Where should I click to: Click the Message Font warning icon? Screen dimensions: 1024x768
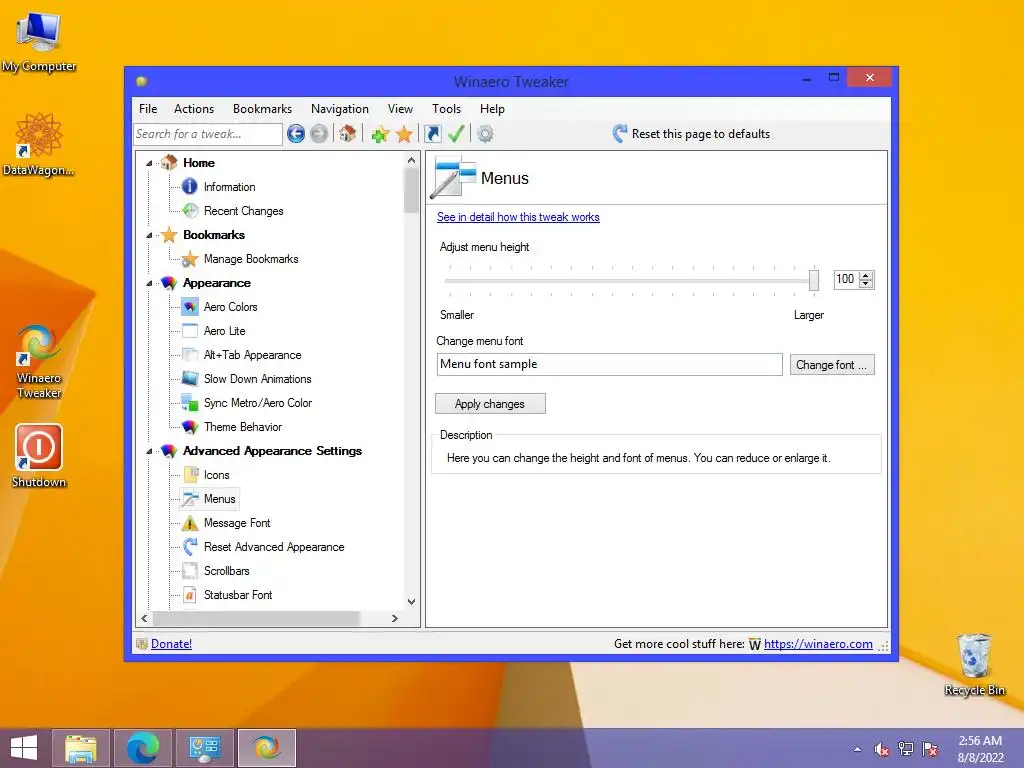[x=190, y=523]
